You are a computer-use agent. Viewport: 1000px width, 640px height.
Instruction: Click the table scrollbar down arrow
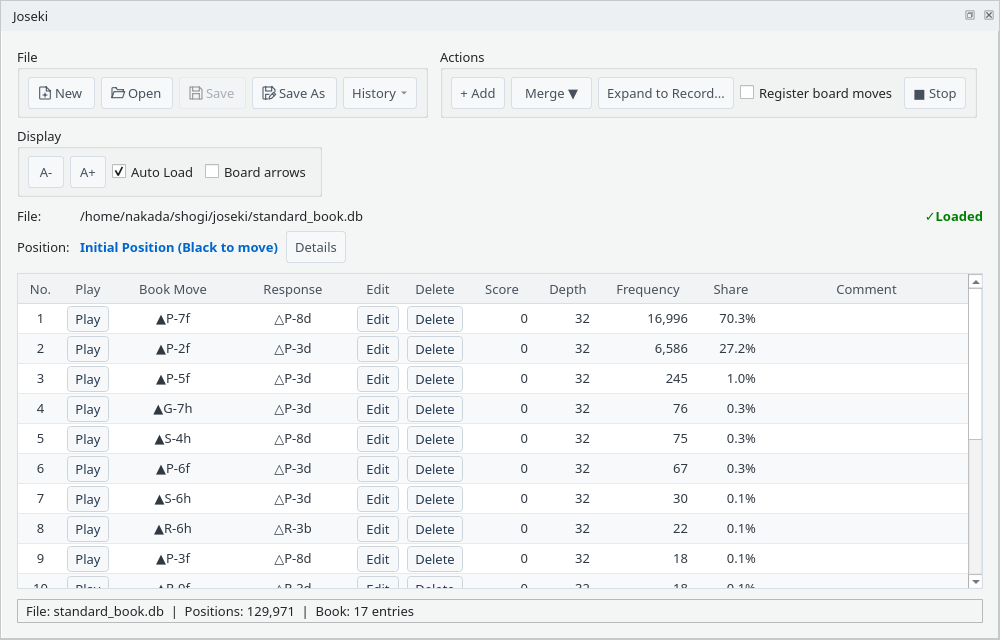975,581
